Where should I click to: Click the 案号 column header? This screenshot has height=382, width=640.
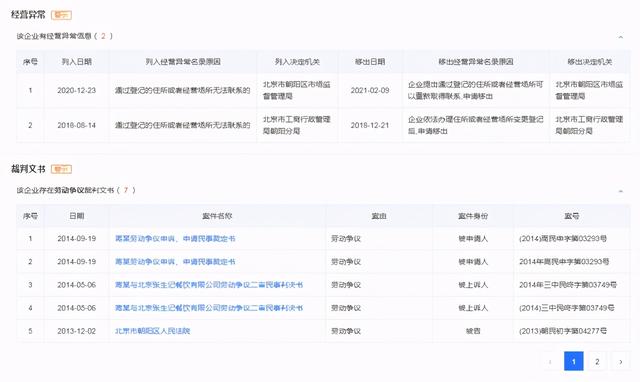[x=571, y=216]
